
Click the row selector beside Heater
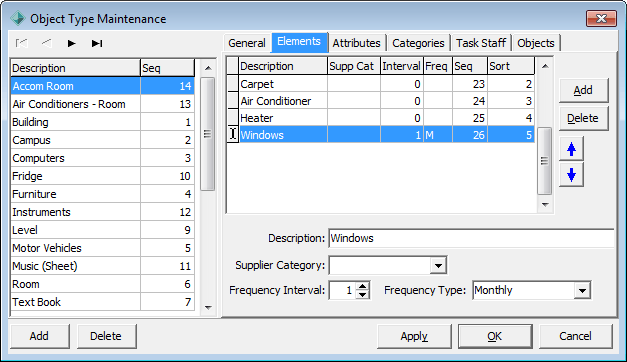tap(233, 118)
